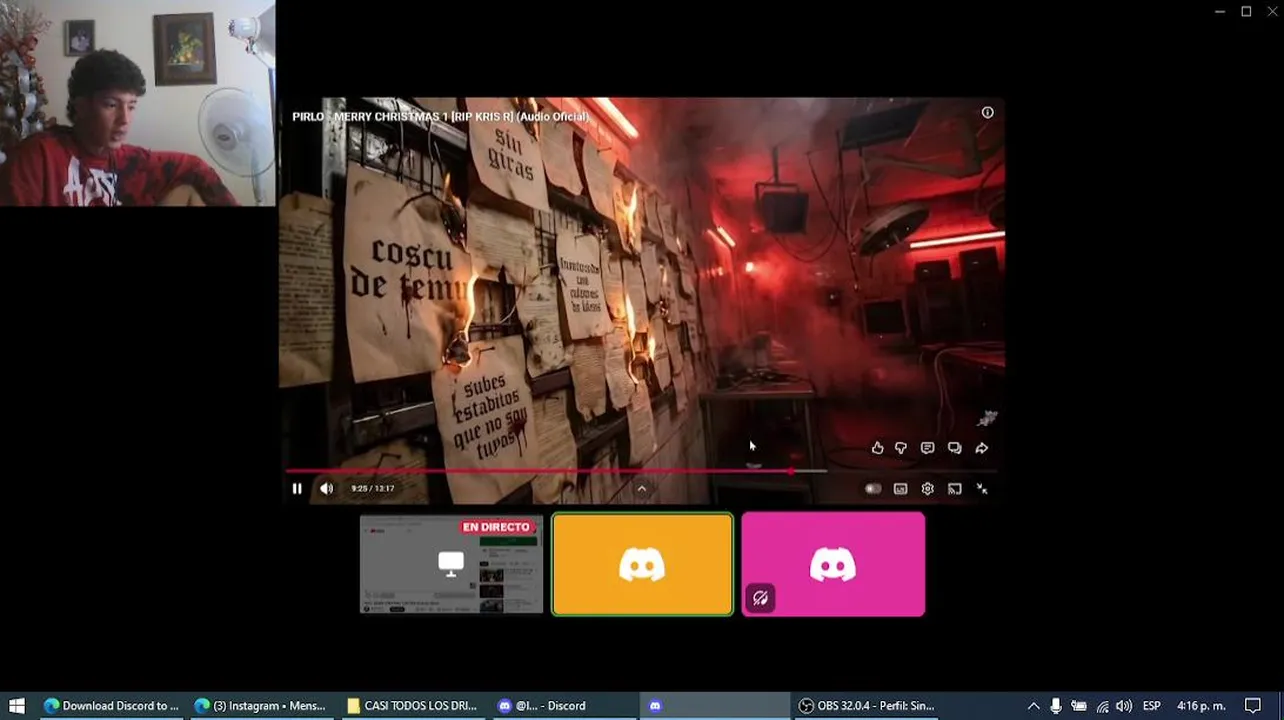
Task: Show hidden system tray icons chevron
Action: [1033, 706]
